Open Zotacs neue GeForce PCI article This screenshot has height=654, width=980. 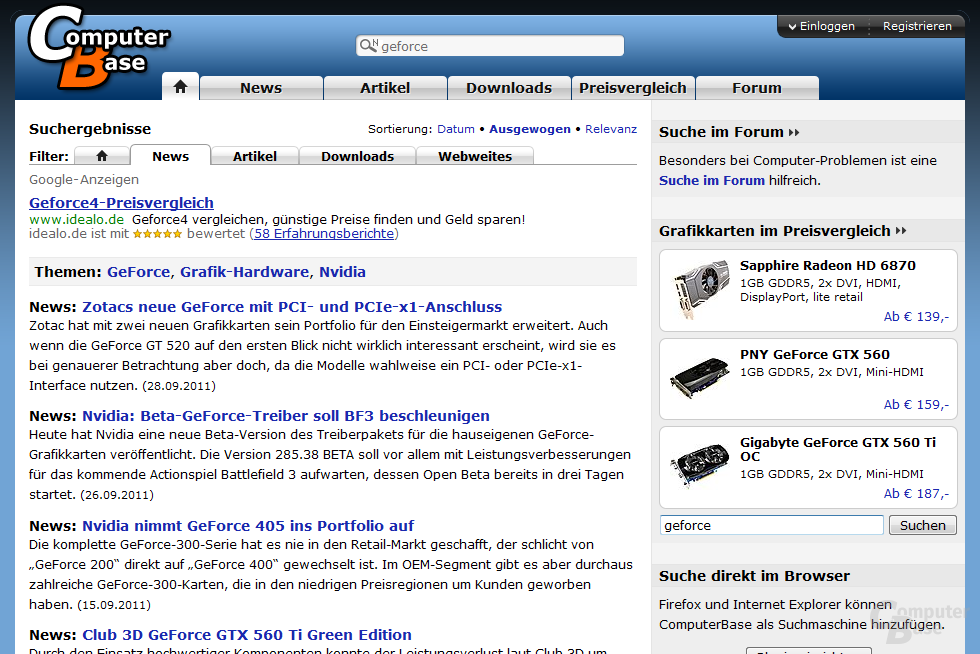tap(292, 307)
